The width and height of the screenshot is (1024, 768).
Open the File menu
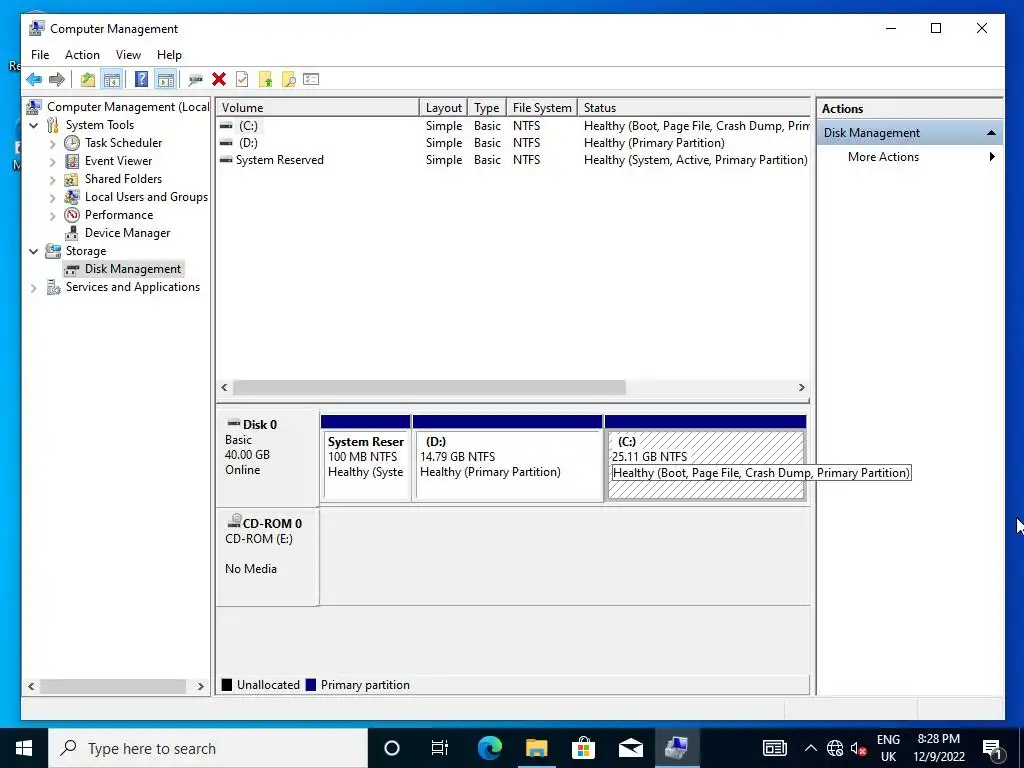point(40,55)
